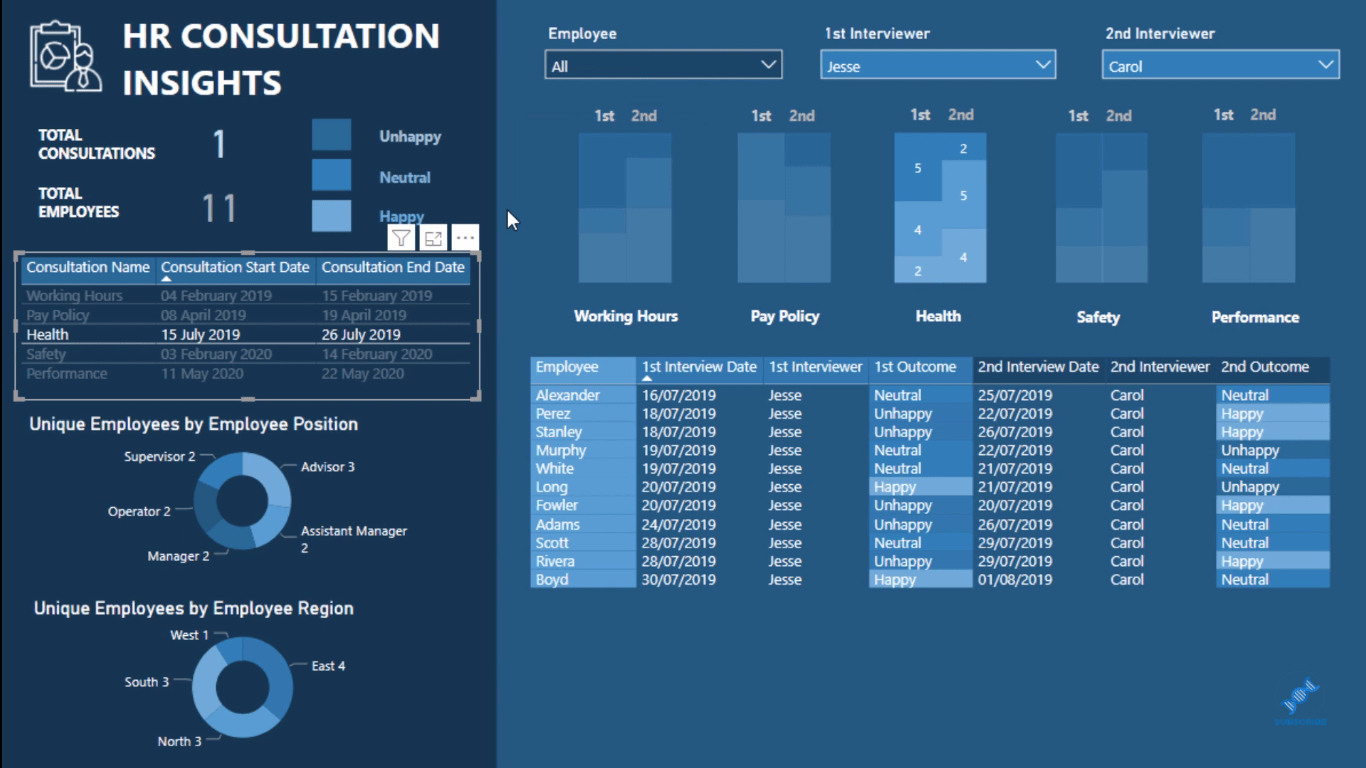Viewport: 1366px width, 768px height.
Task: Select the Pay Policy consultation row
Action: pos(246,315)
